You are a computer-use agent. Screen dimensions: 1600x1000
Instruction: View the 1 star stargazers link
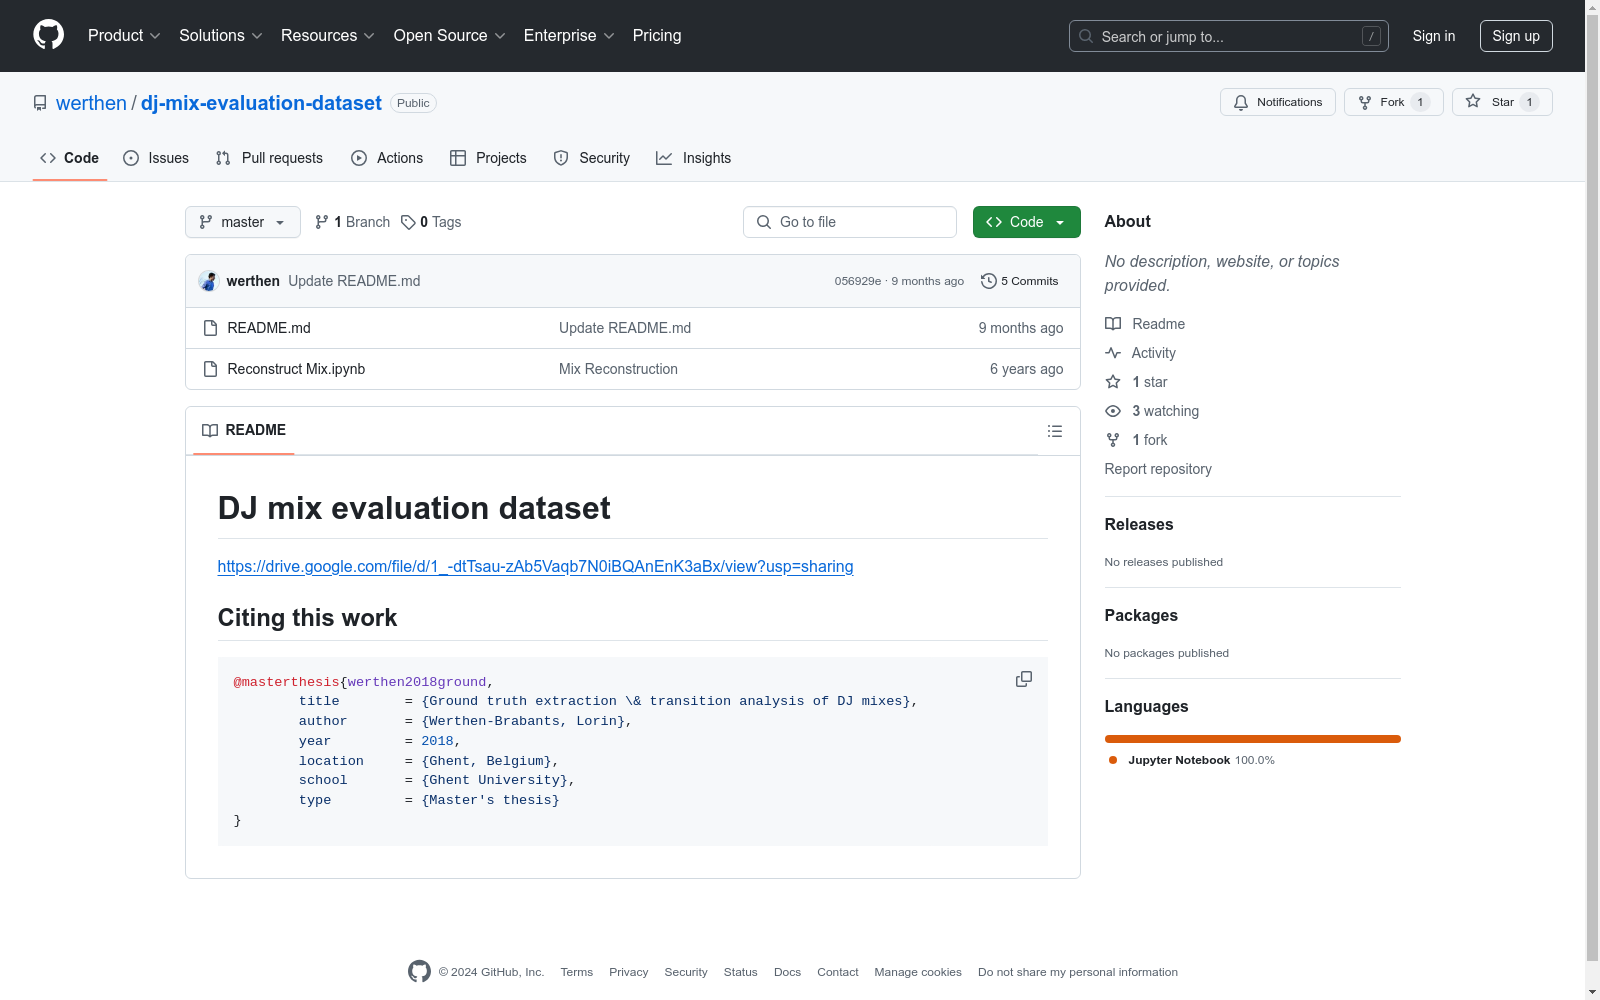(1137, 382)
